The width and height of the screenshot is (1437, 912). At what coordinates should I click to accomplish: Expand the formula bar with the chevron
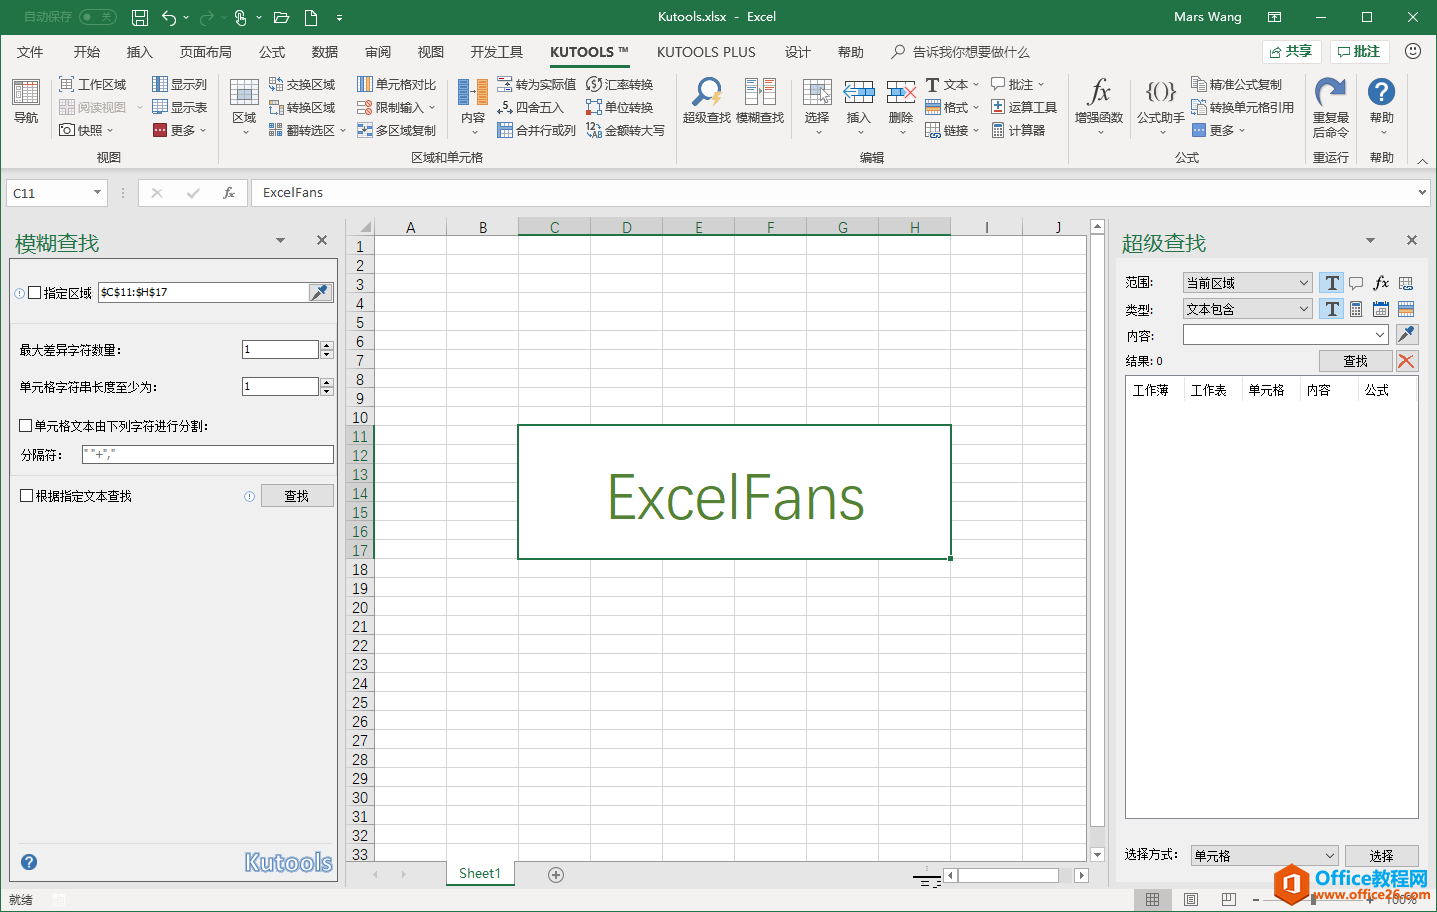[x=1422, y=192]
